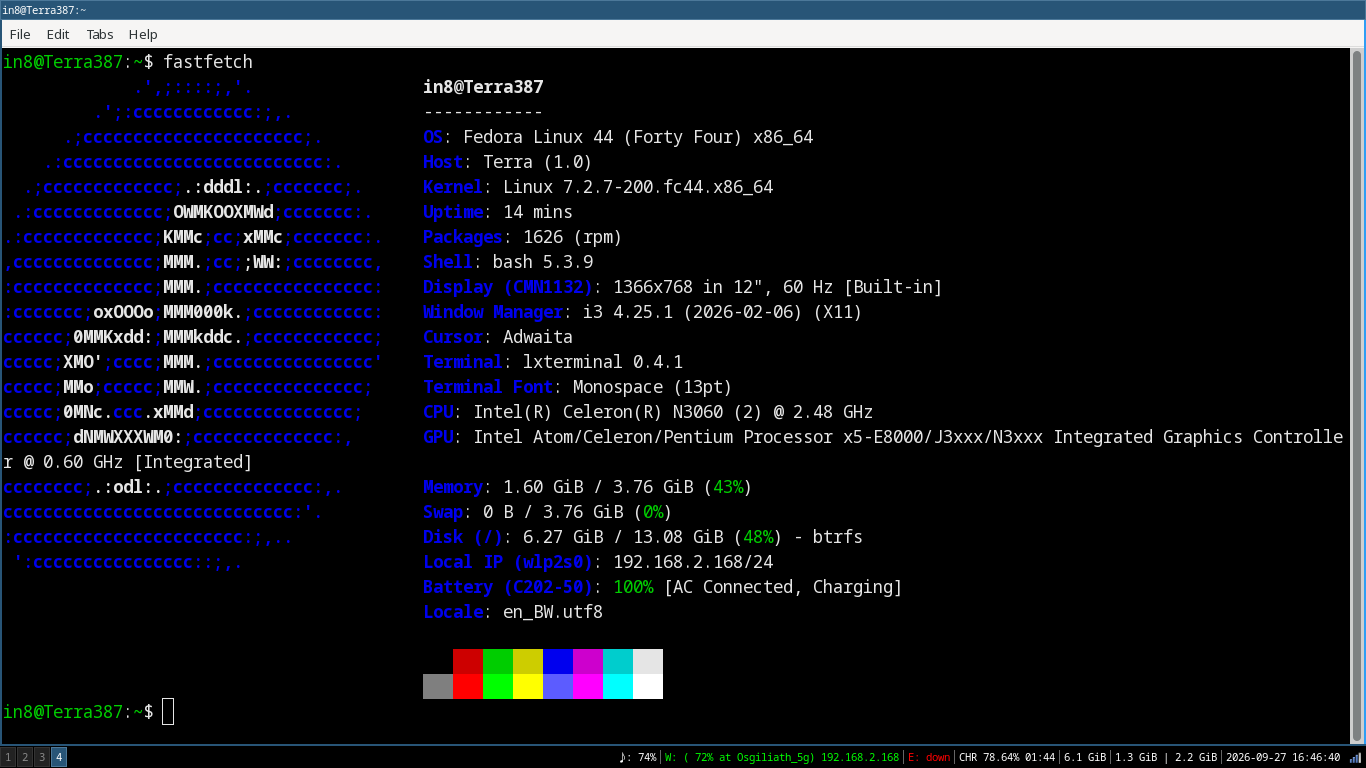
Task: Click the Uptime value '14 mins'
Action: click(x=538, y=212)
